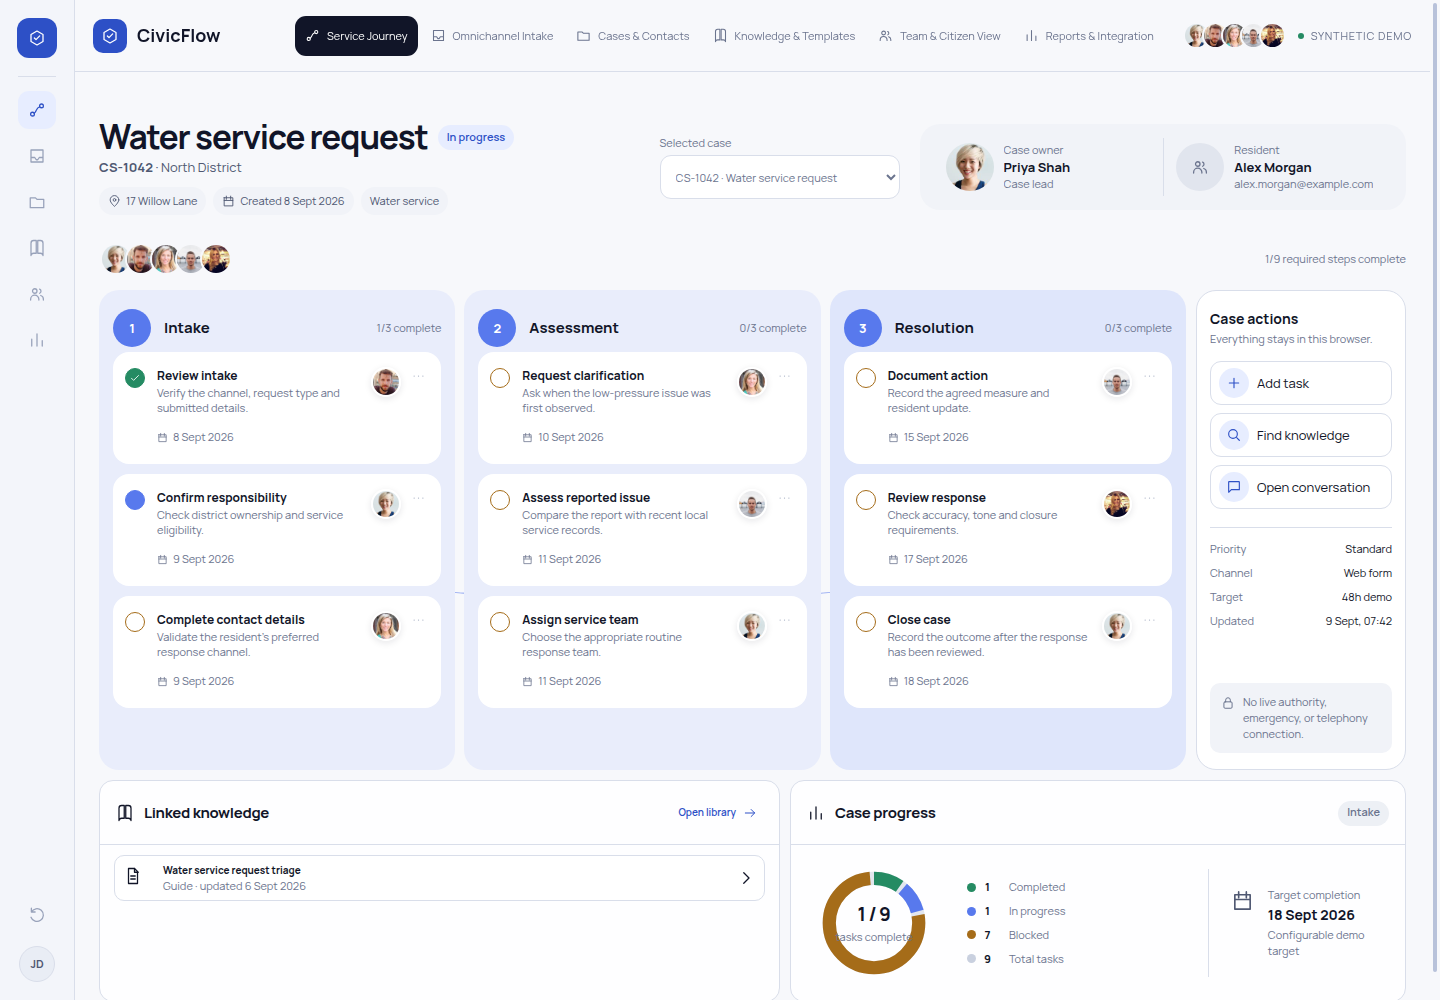The width and height of the screenshot is (1440, 1000).
Task: Open the reports bar-chart sidebar icon
Action: pos(37,340)
